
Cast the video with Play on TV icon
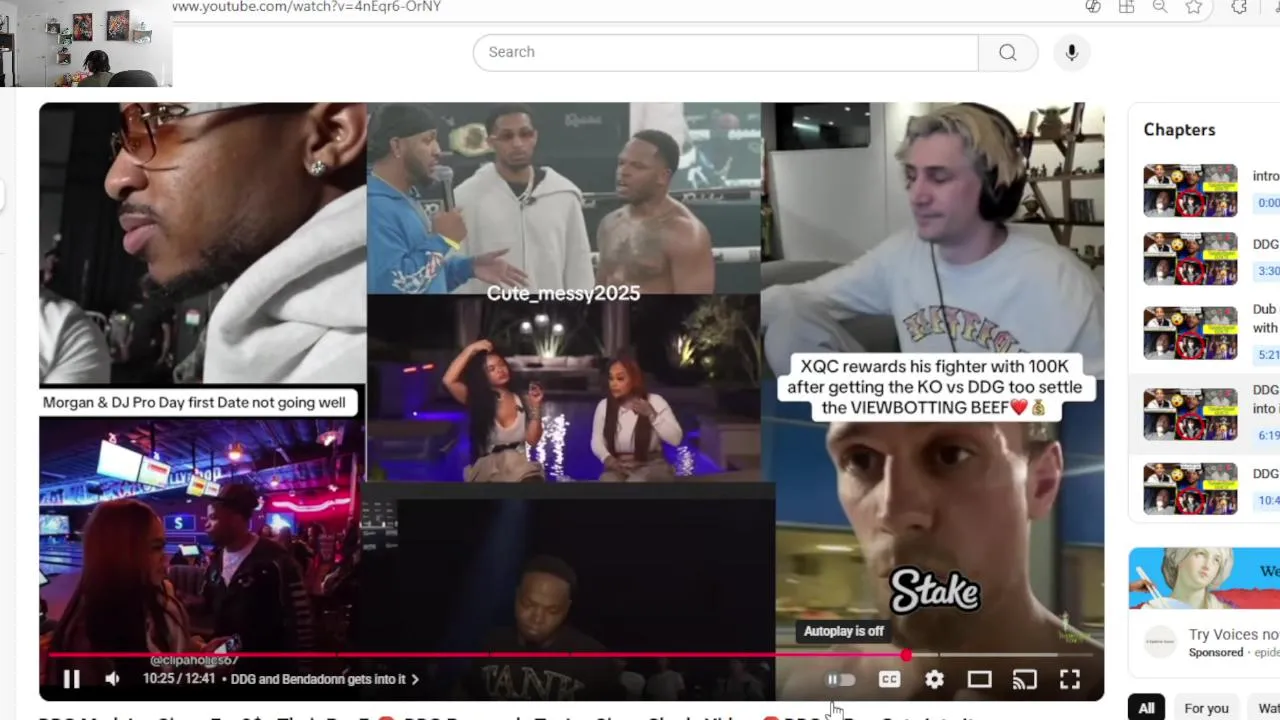(1024, 680)
